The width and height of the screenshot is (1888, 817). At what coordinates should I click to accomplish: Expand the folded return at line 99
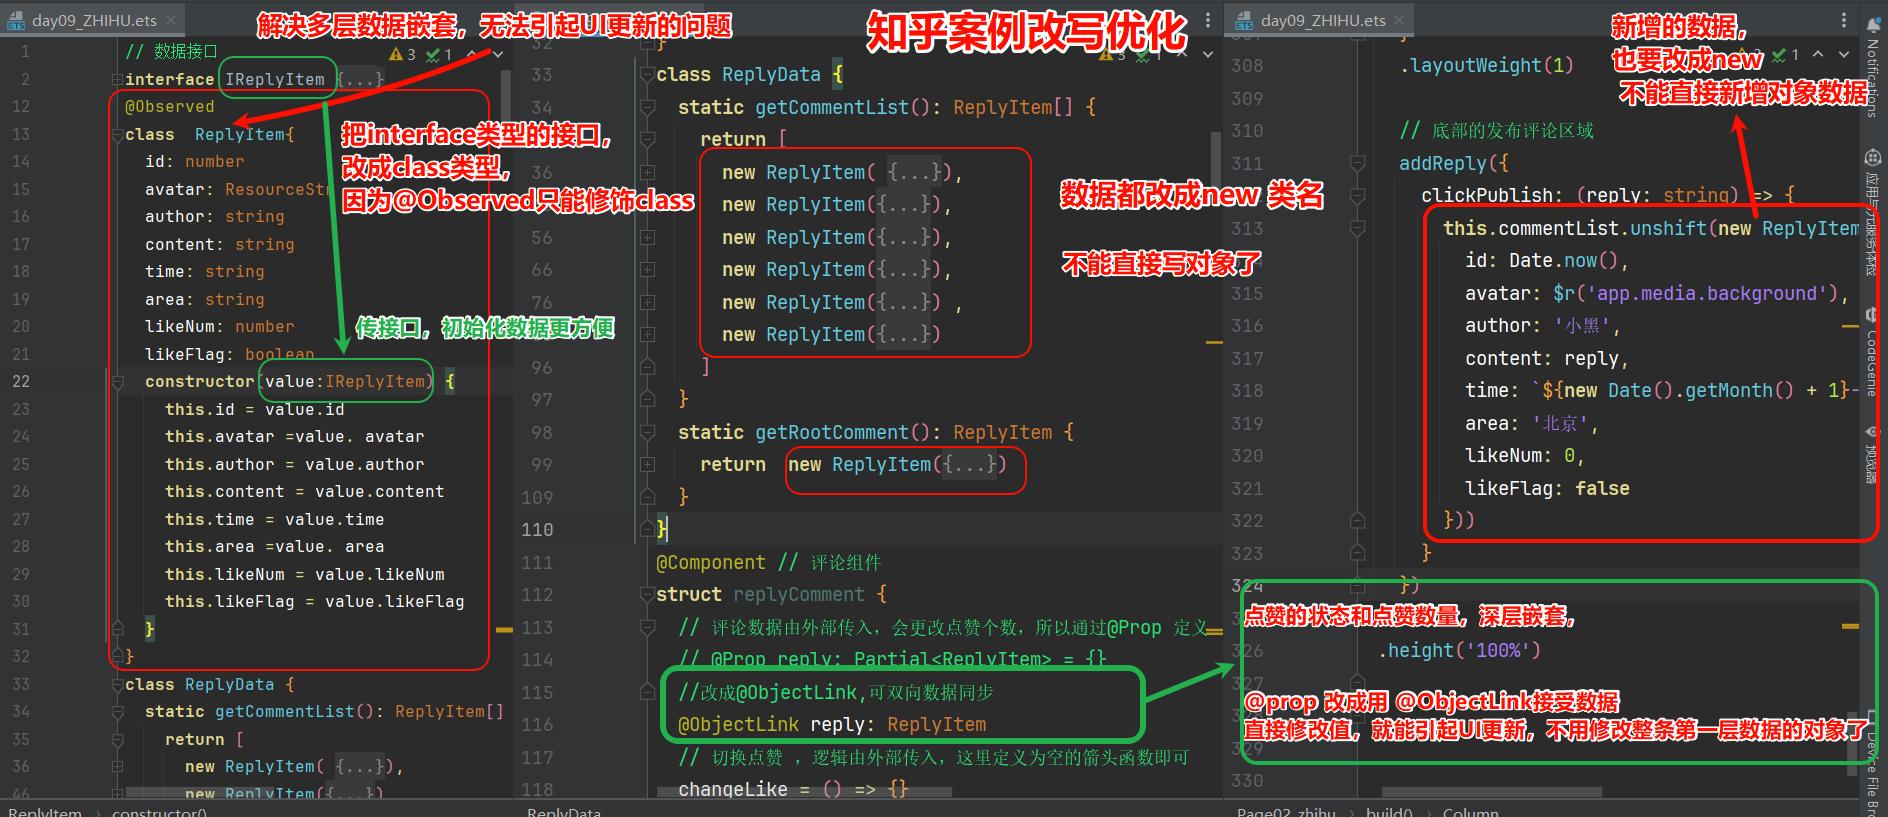[x=647, y=465]
